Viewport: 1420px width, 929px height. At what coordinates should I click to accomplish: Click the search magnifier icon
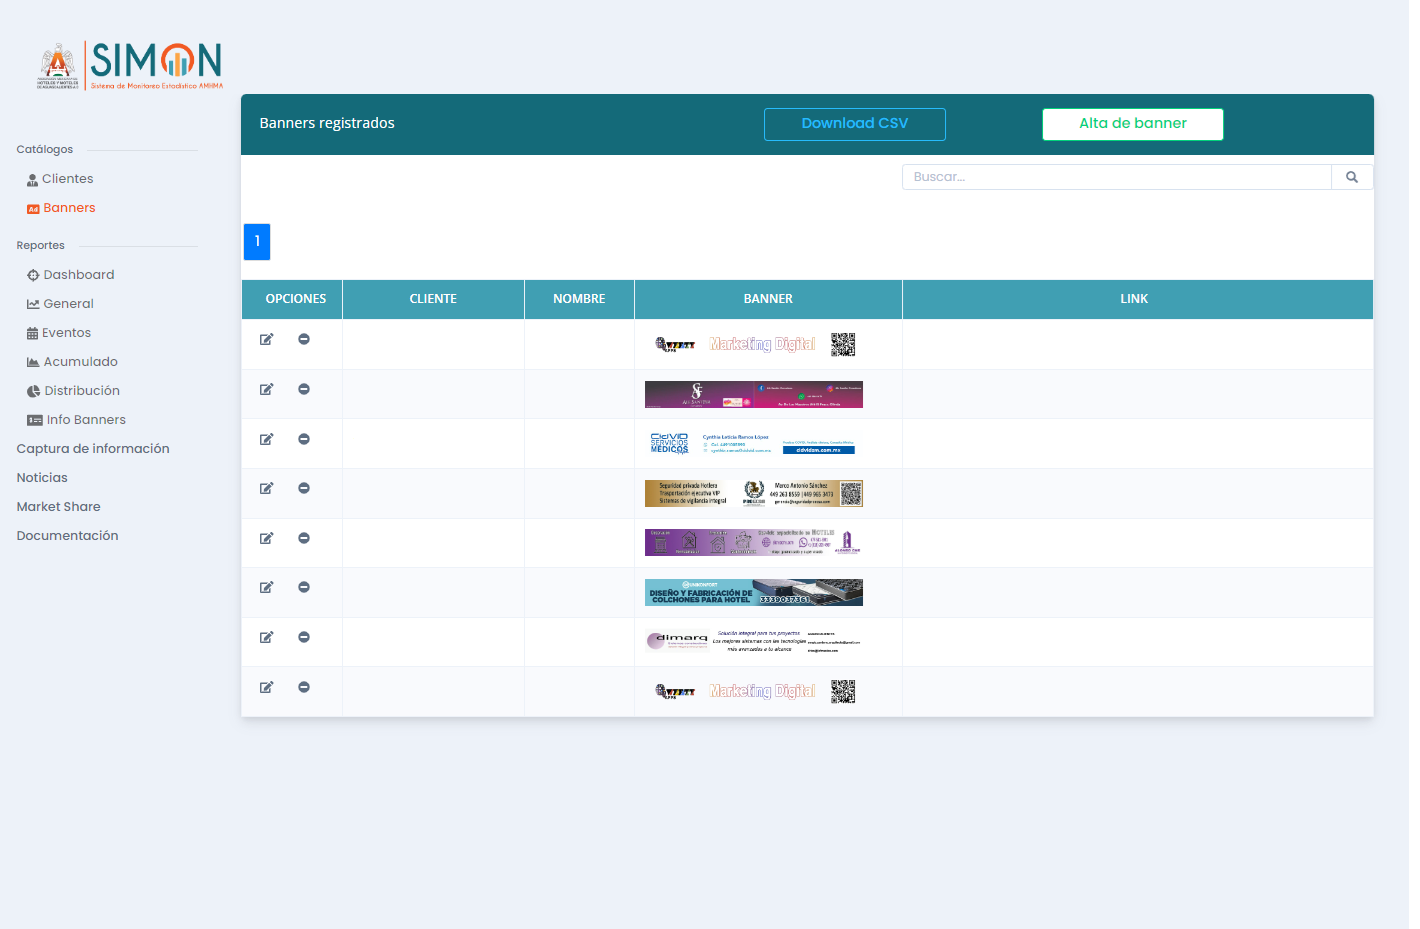pos(1352,177)
